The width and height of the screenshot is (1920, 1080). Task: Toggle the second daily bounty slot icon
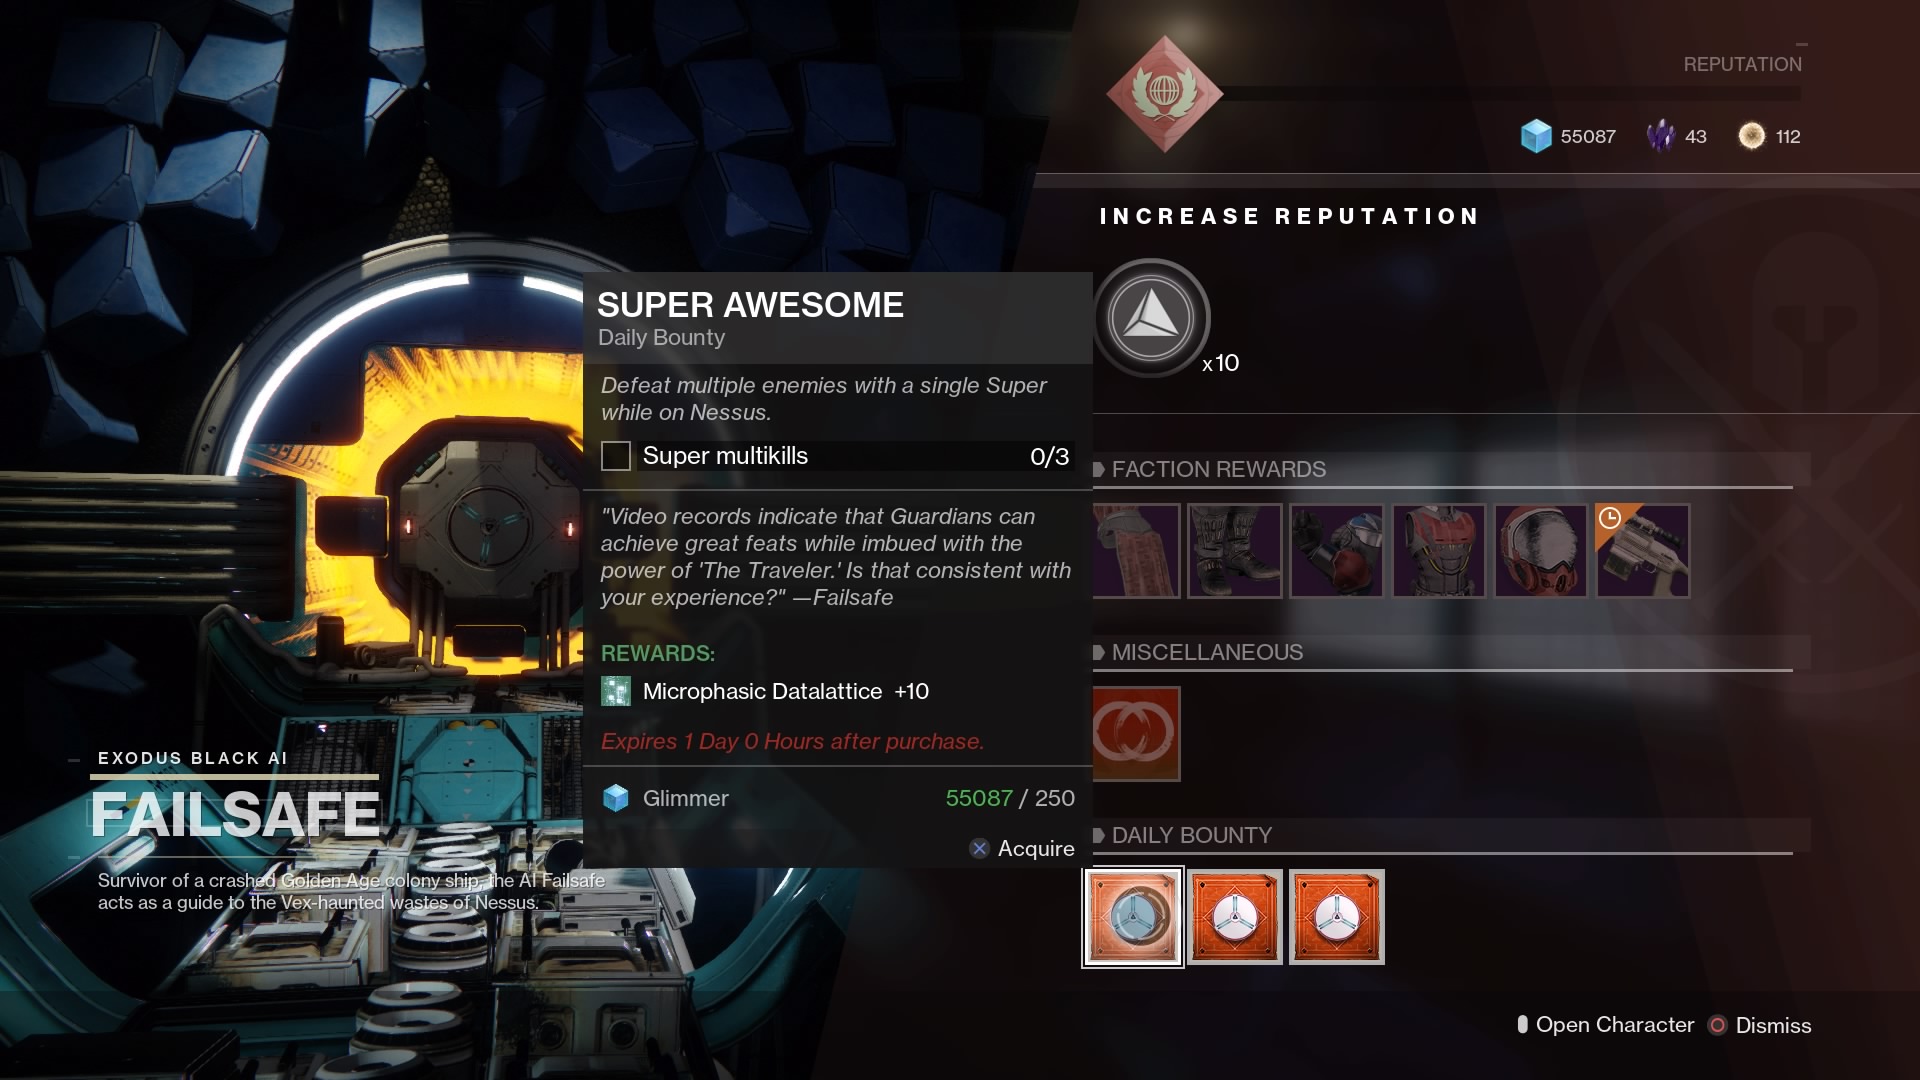(x=1234, y=914)
